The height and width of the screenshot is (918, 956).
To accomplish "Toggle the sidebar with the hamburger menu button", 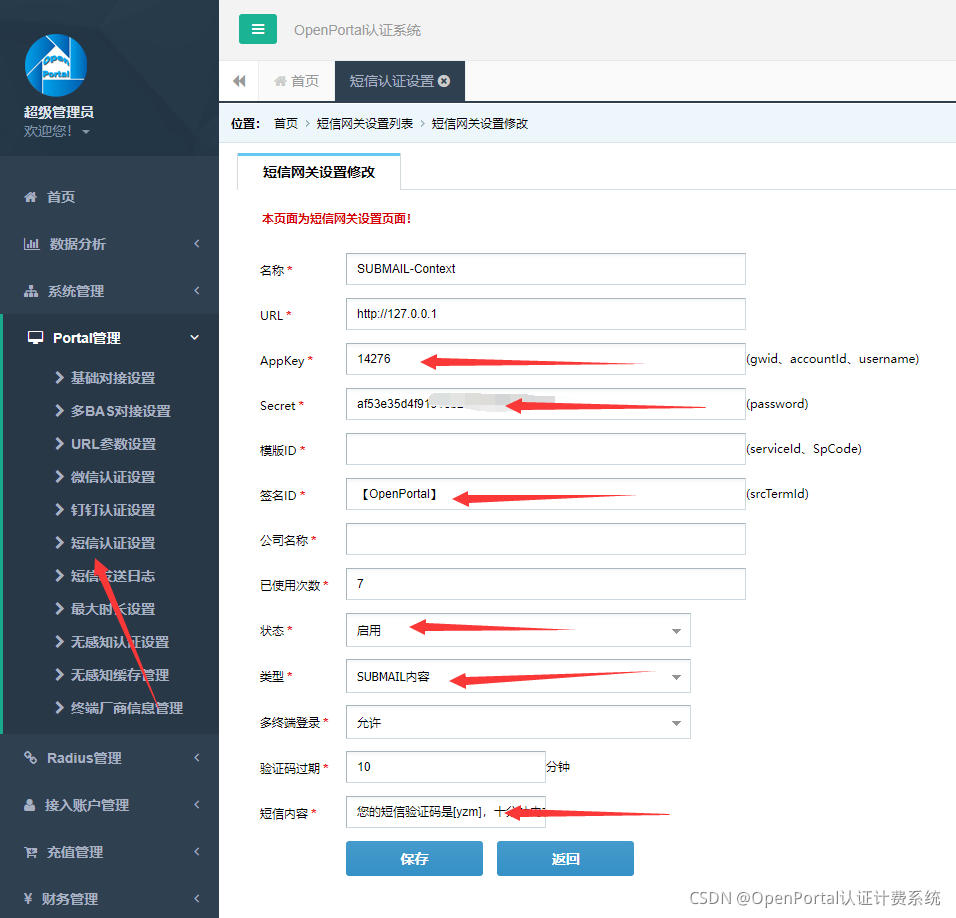I will coord(258,29).
